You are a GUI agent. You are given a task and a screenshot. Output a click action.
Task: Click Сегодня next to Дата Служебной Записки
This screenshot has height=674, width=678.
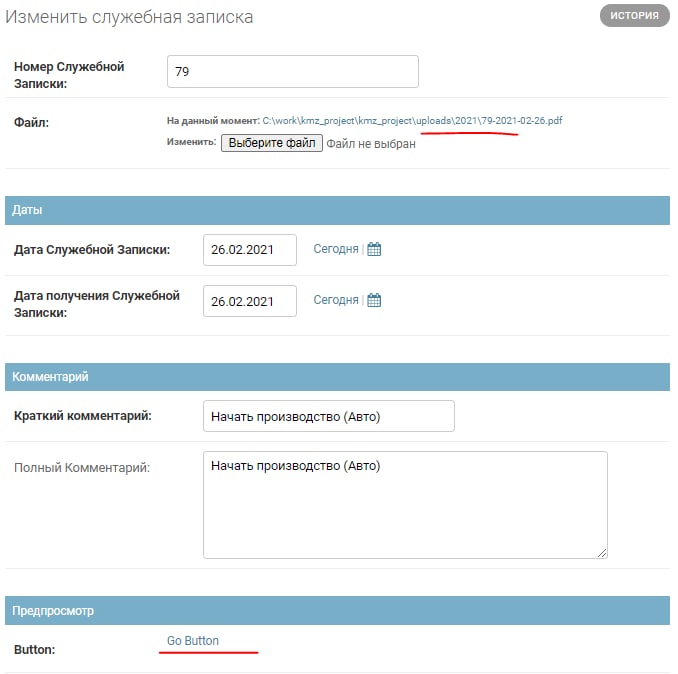[x=336, y=249]
